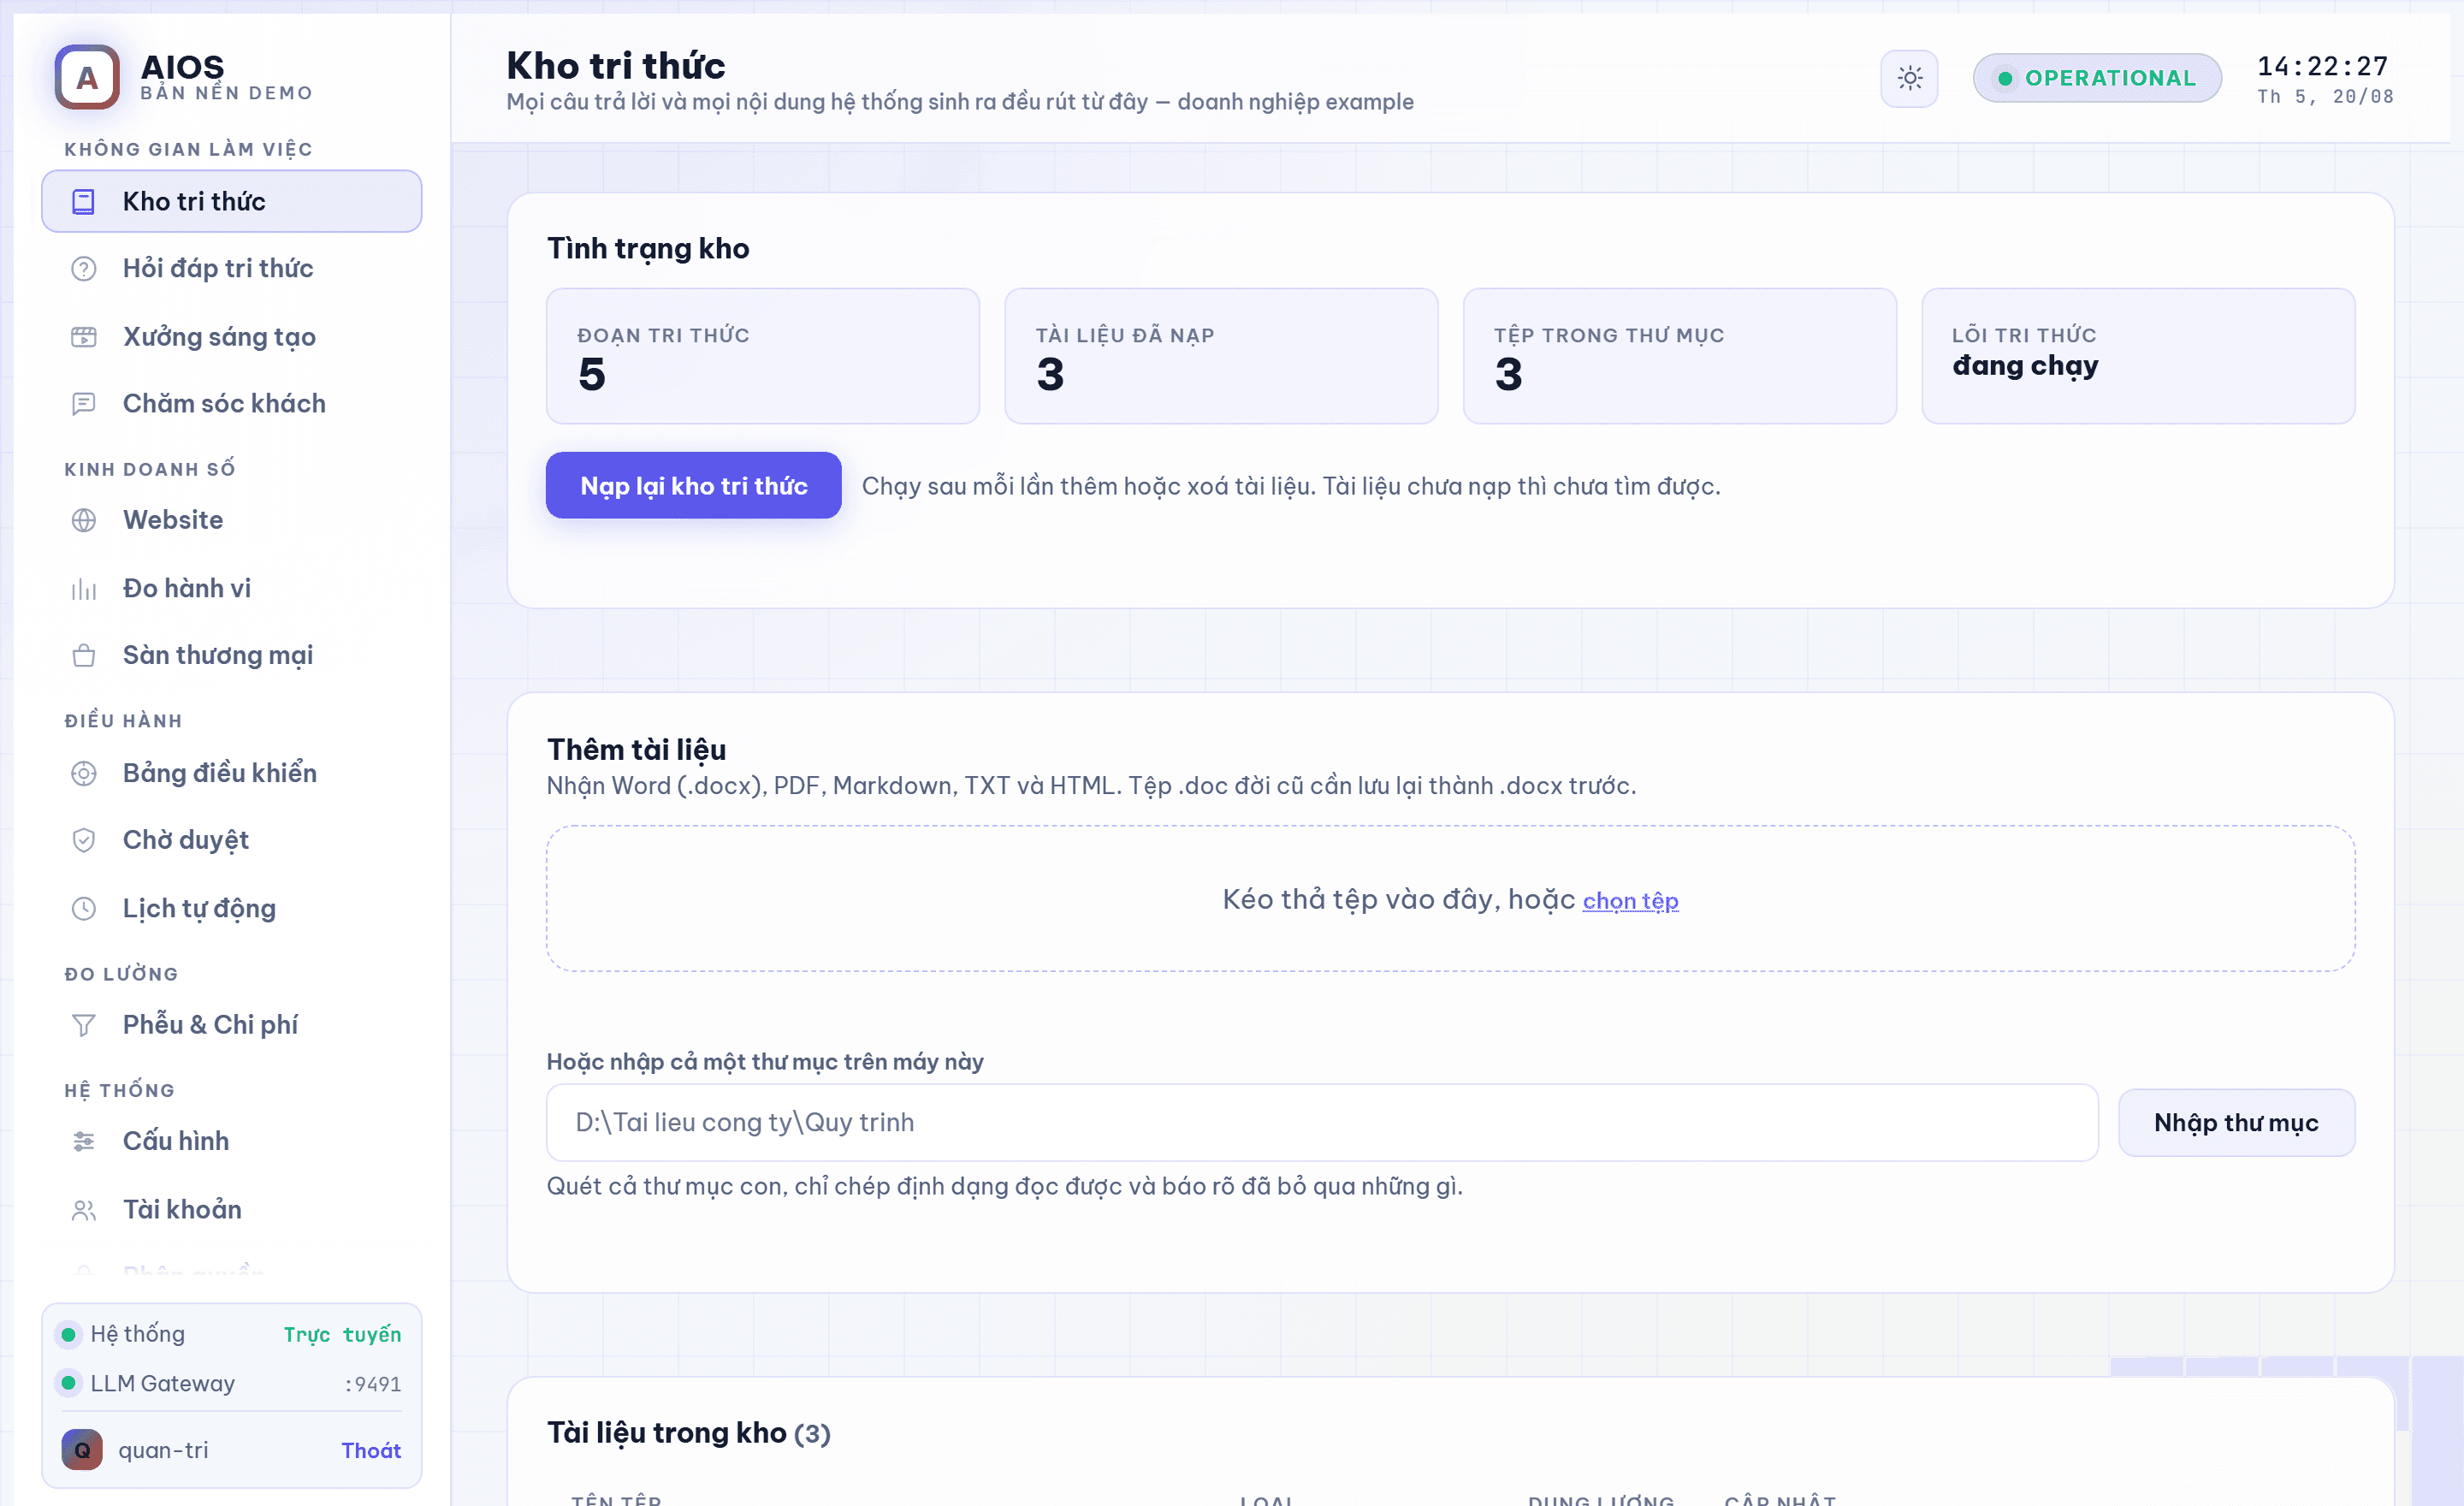The height and width of the screenshot is (1506, 2464).
Task: Open the Kho tri thức menu item
Action: click(x=232, y=201)
